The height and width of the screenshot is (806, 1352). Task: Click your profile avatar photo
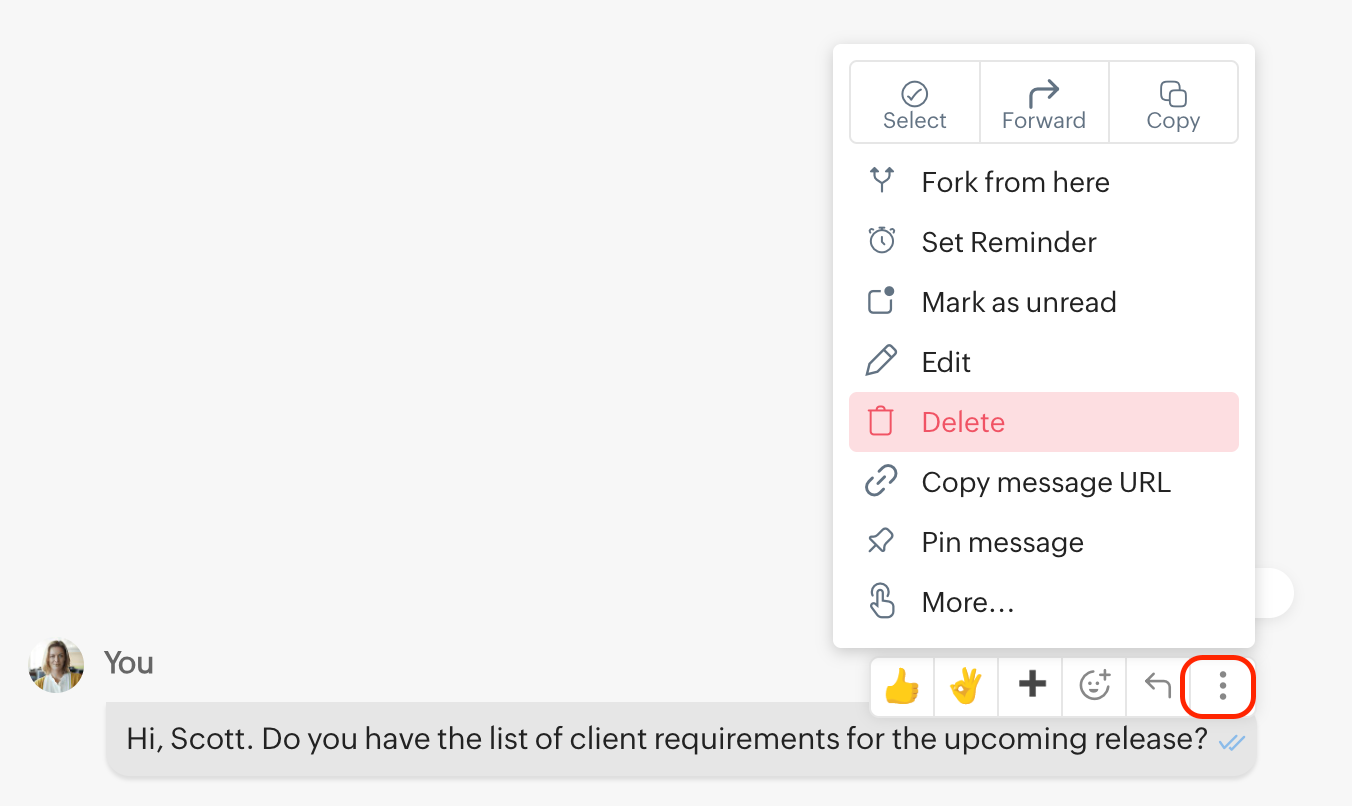click(56, 666)
